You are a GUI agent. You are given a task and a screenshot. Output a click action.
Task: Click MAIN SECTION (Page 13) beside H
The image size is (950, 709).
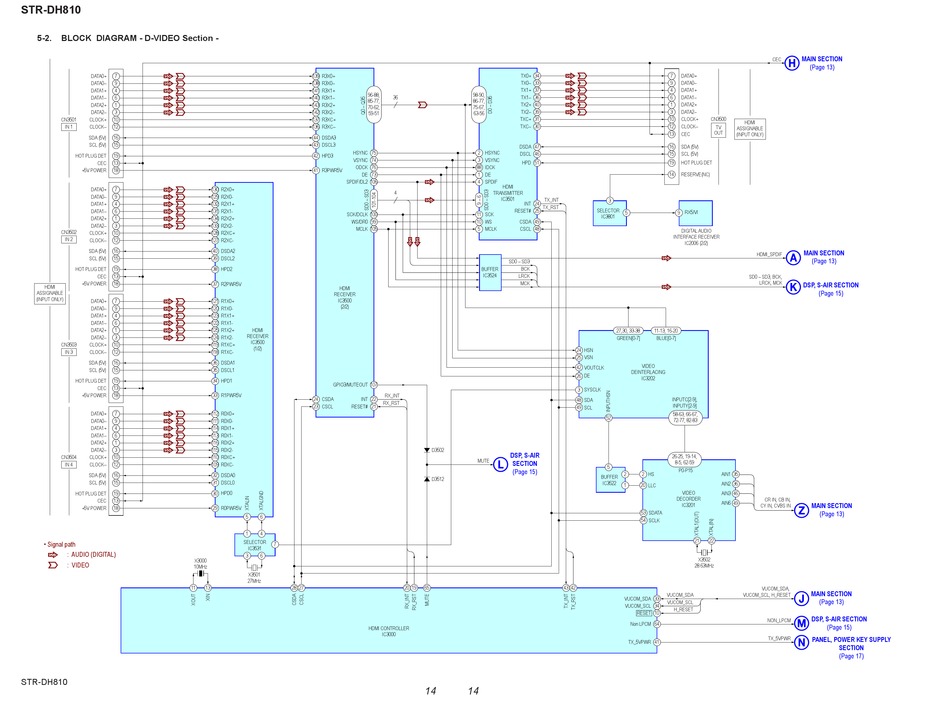[822, 63]
